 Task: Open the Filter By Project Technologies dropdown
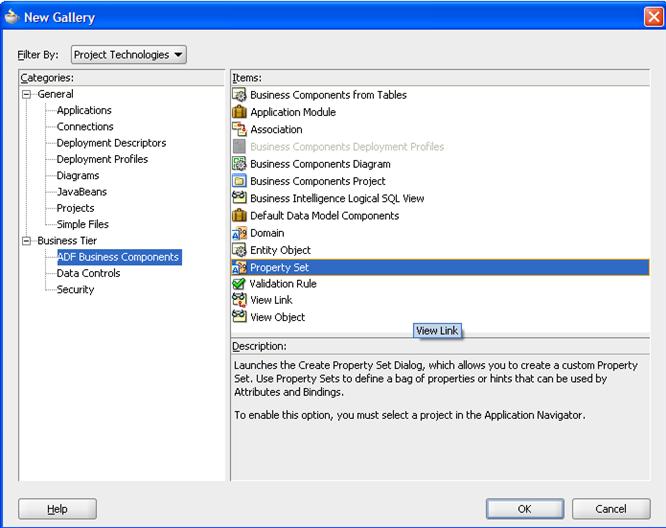[128, 55]
